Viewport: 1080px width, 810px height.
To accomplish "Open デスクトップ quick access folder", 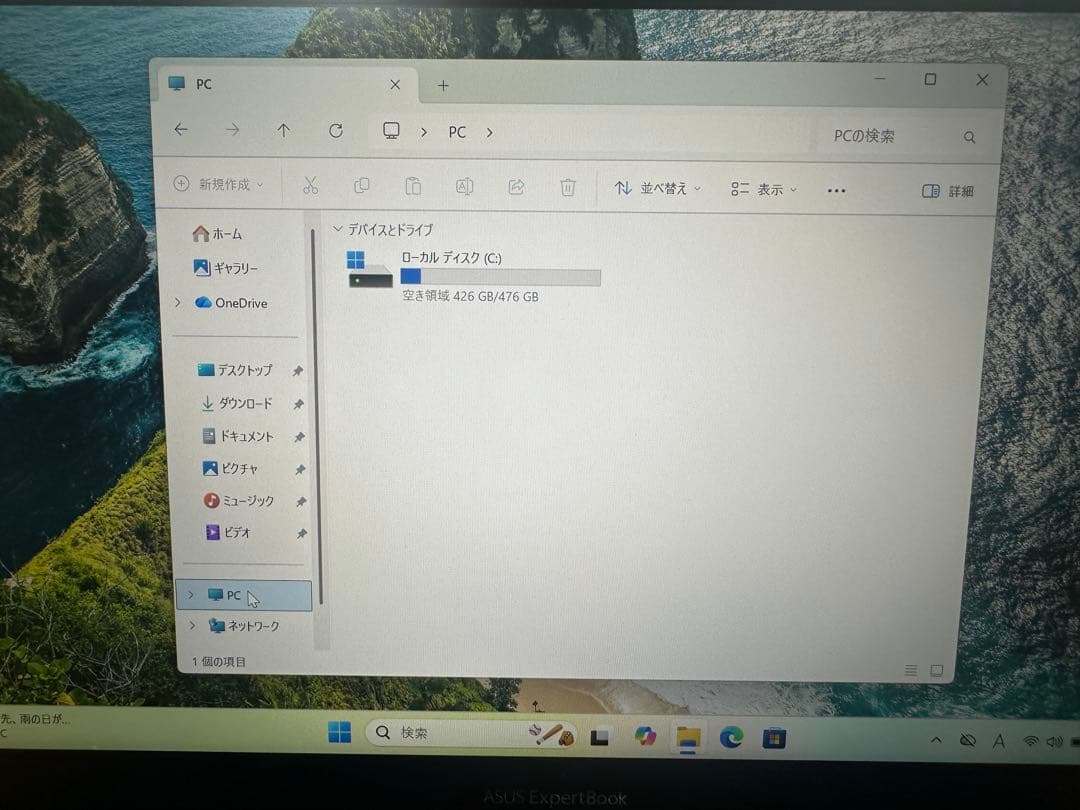I will point(235,371).
